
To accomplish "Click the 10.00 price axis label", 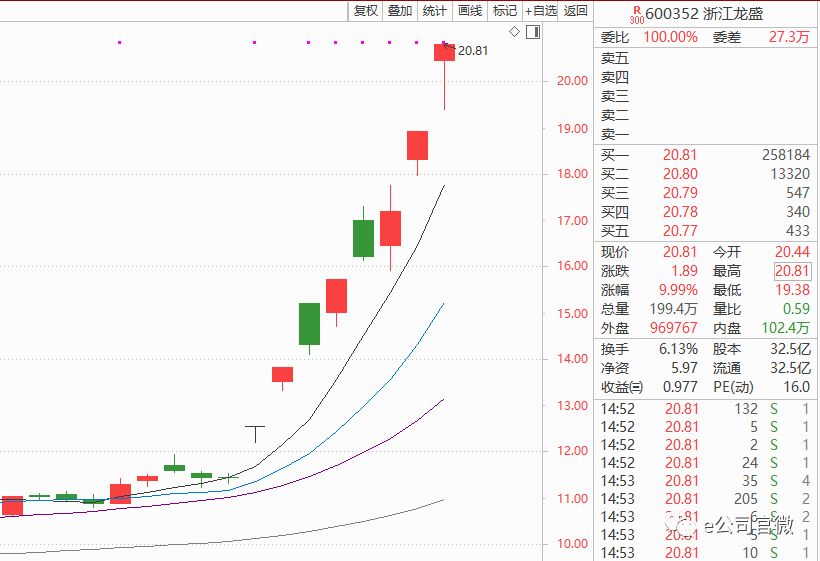I will [572, 544].
